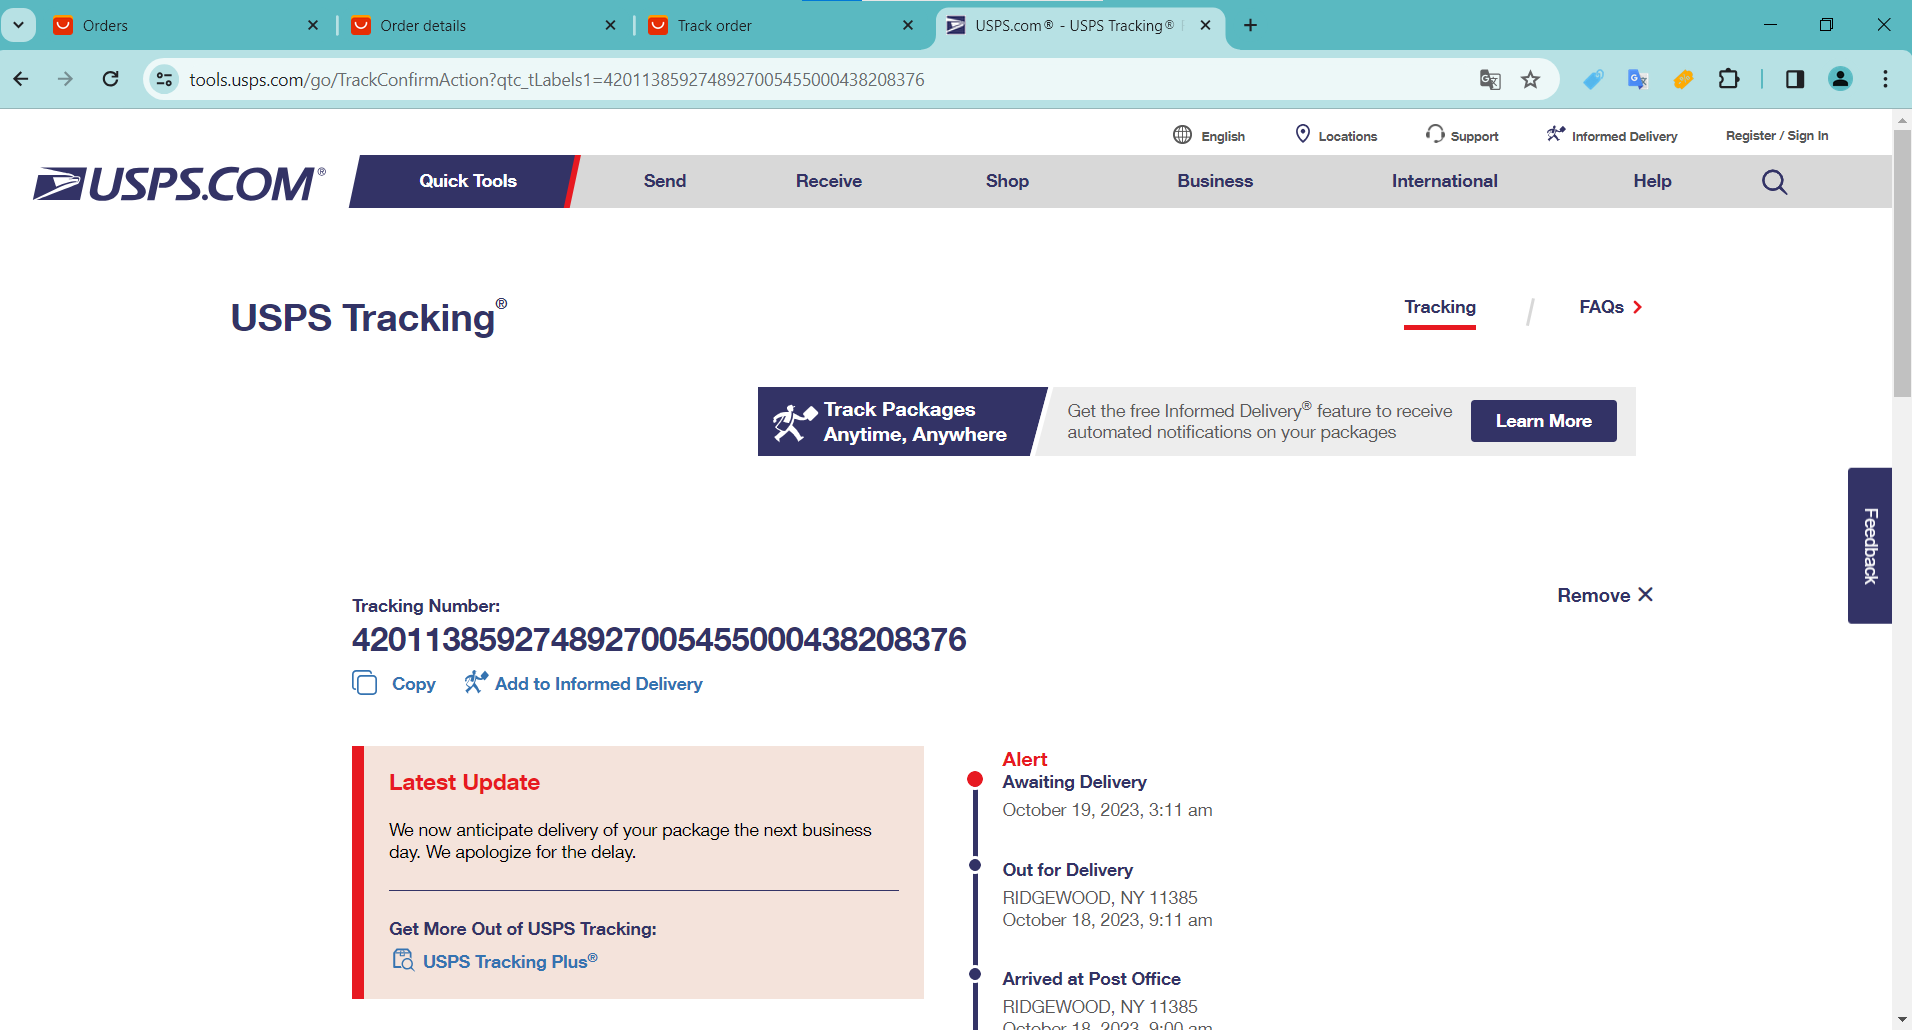Open the FAQs link
This screenshot has height=1030, width=1912.
[x=1611, y=307]
